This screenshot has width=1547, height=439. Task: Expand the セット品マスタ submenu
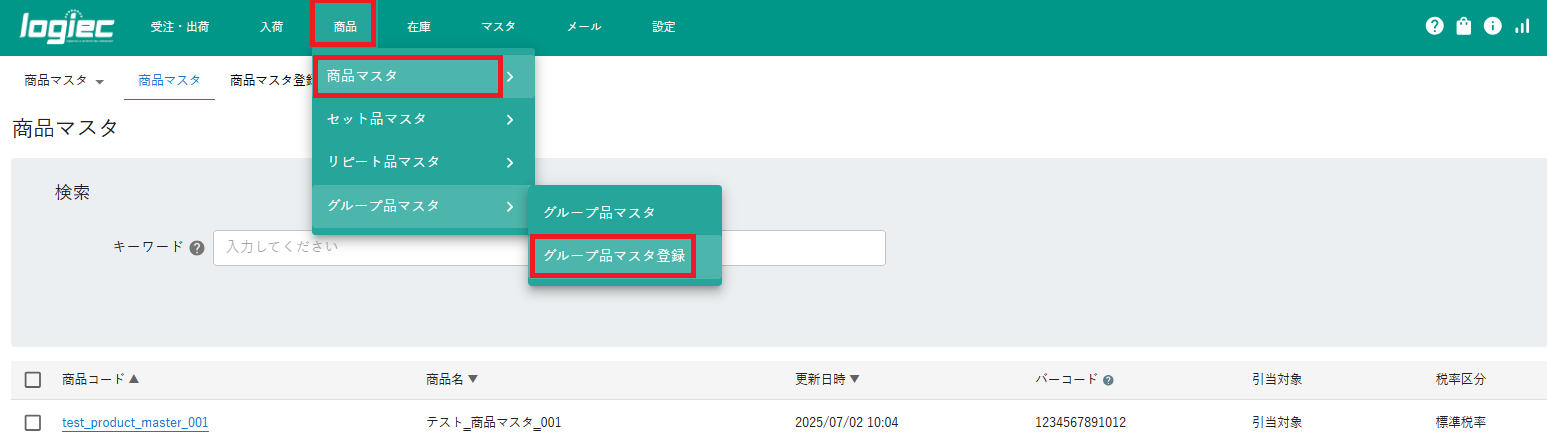[x=422, y=119]
